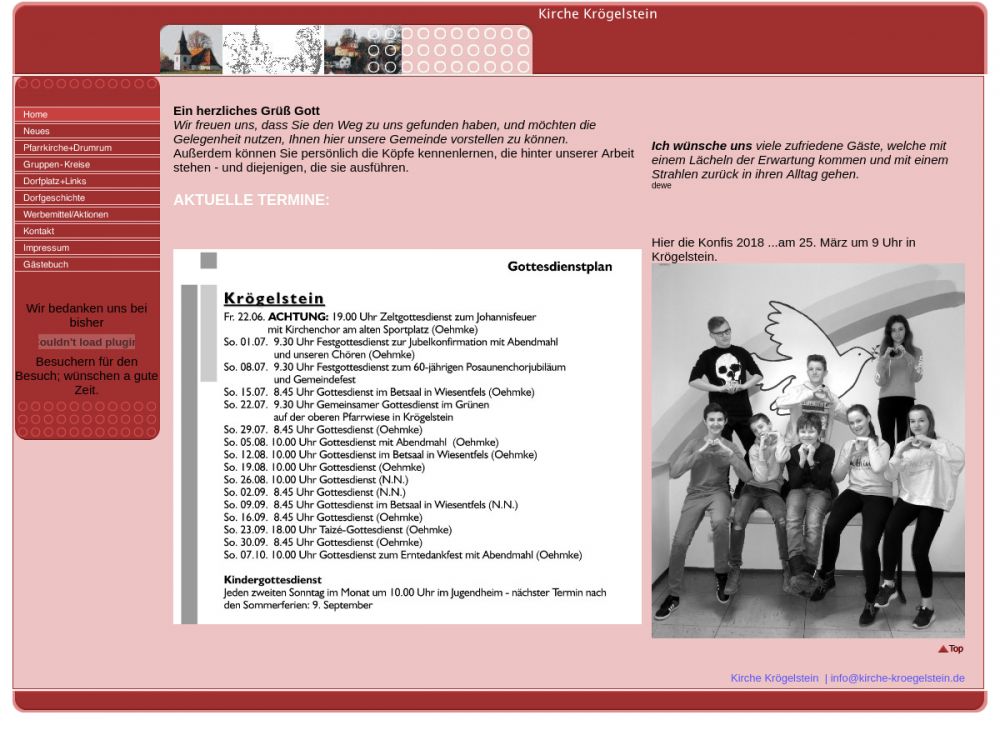Image resolution: width=1000 pixels, height=750 pixels.
Task: Click the 'Kirche Krögelstein' footer link
Action: (x=774, y=678)
